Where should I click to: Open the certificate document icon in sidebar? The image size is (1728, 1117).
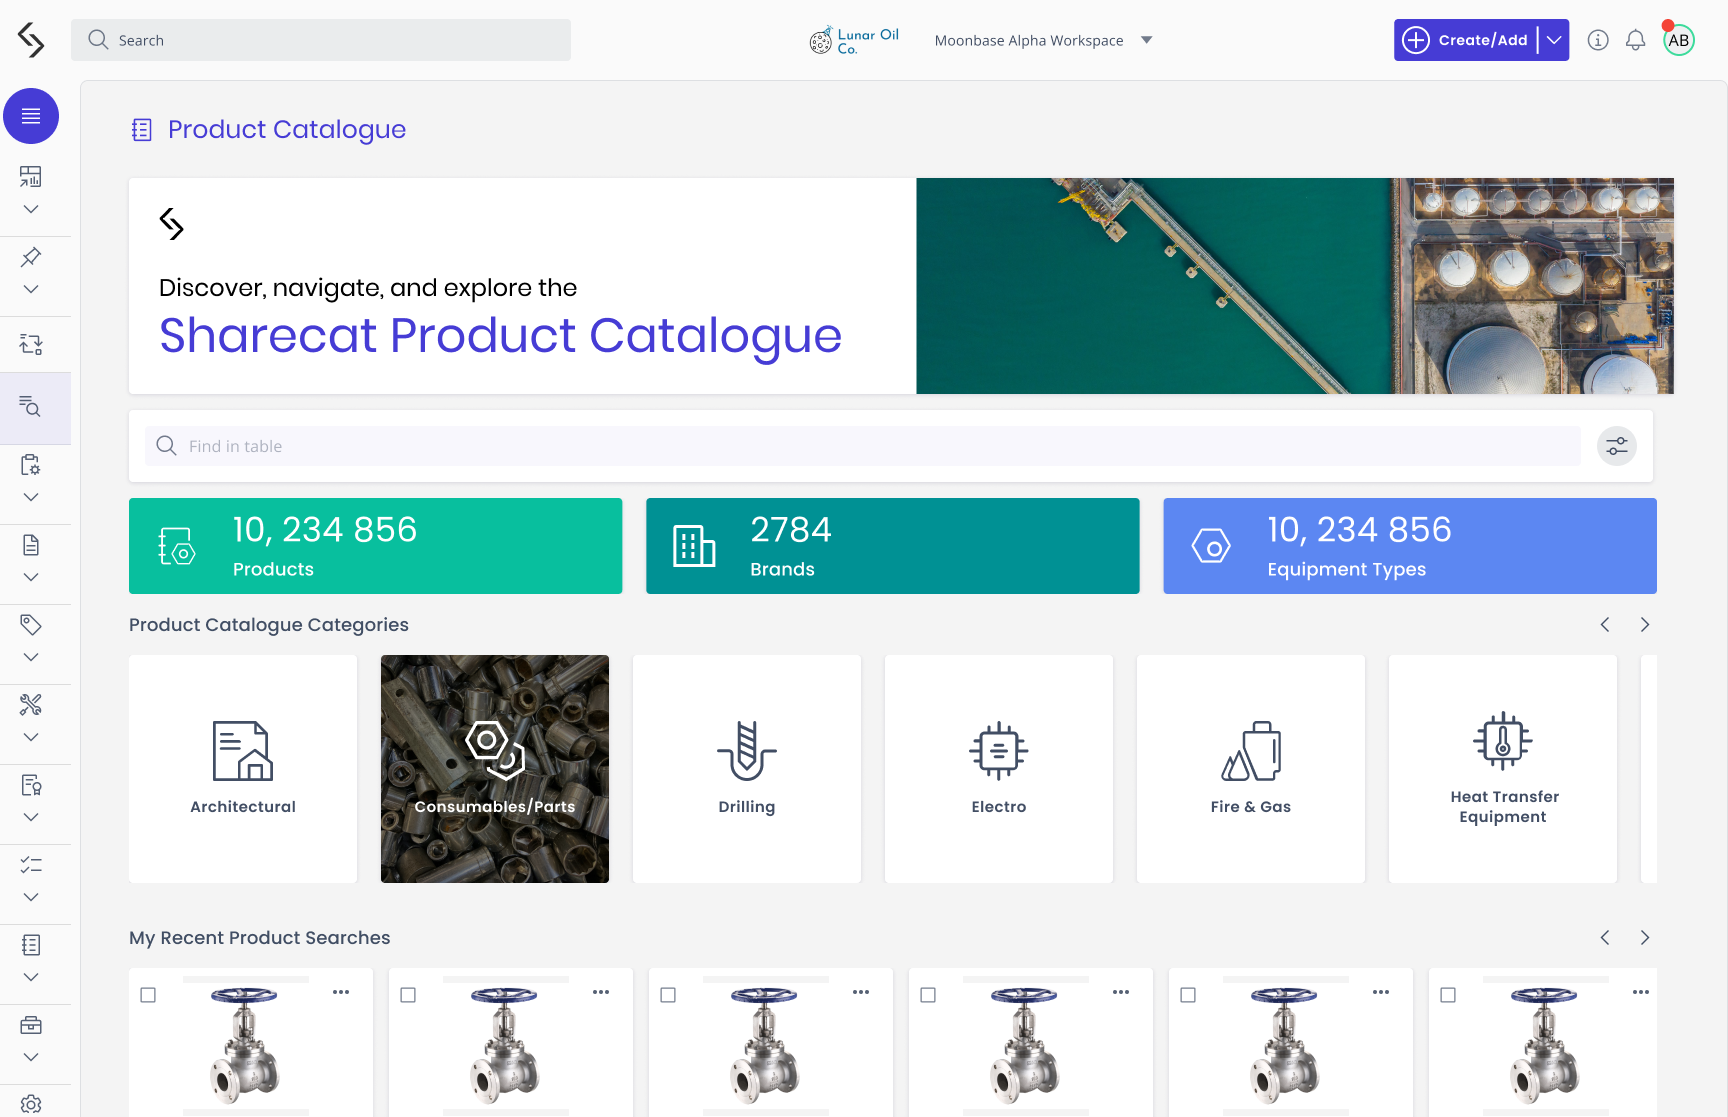tap(31, 785)
